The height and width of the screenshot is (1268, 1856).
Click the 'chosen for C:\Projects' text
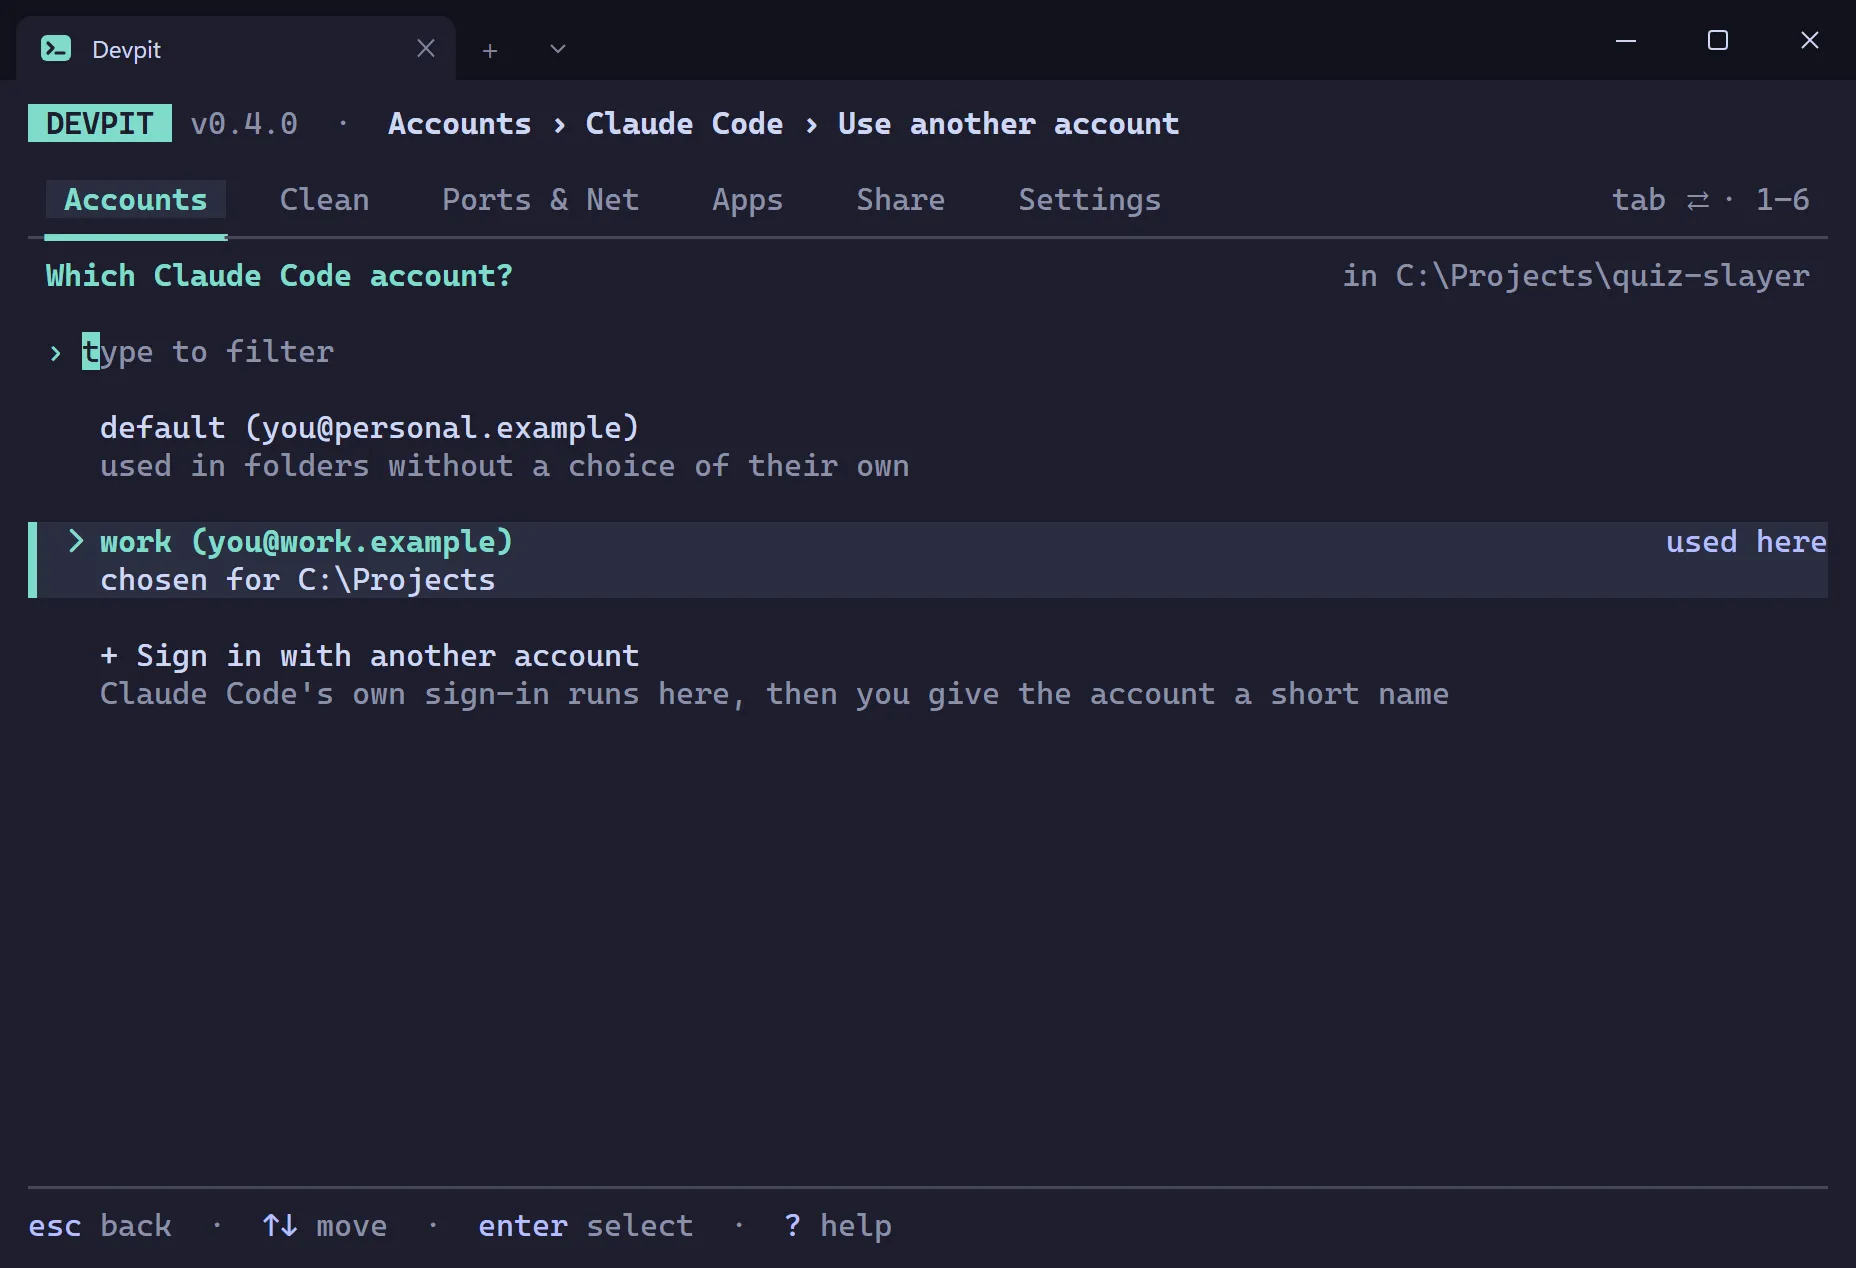(298, 580)
